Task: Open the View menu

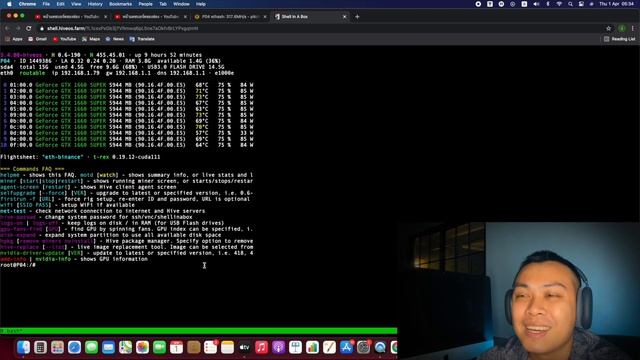Action: [x=76, y=4]
